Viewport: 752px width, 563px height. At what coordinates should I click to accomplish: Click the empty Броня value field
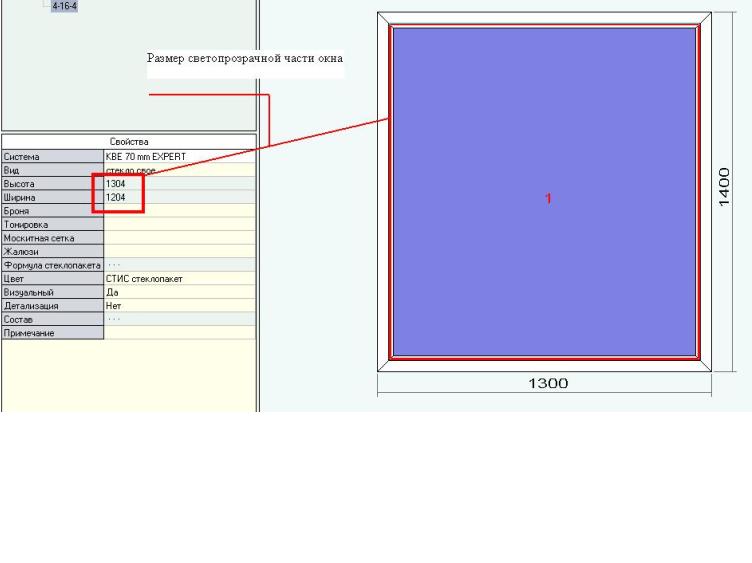pos(179,212)
